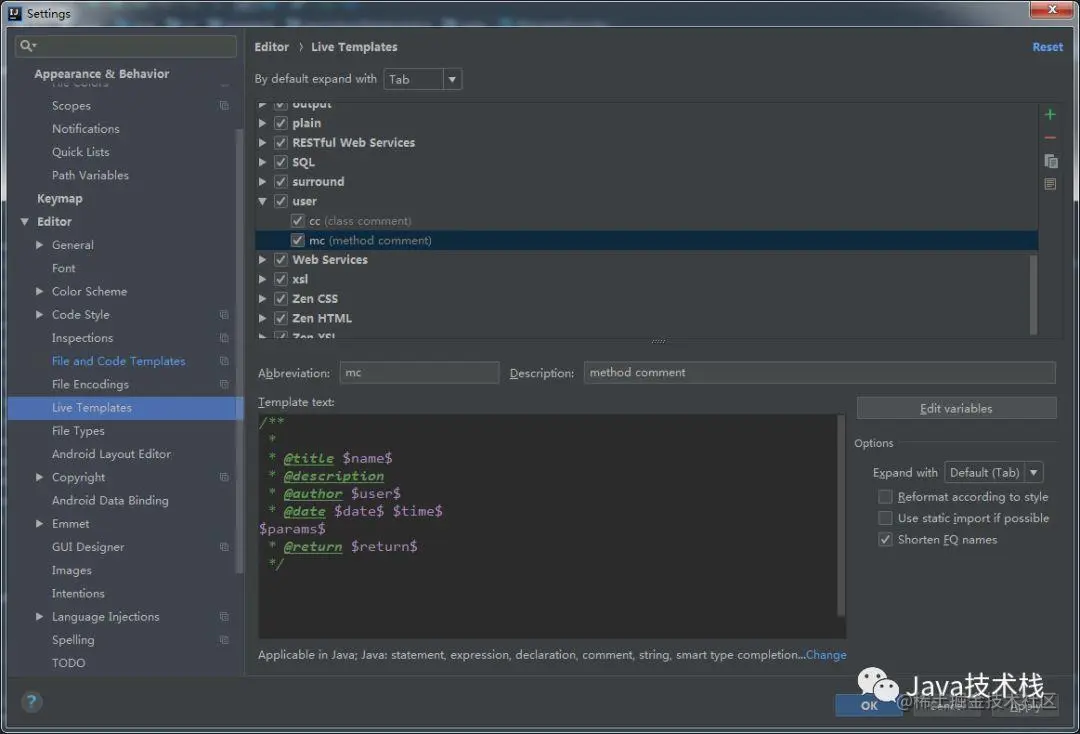Click project-level icon next to Language Injections
Image resolution: width=1080 pixels, height=734 pixels.
(x=224, y=616)
